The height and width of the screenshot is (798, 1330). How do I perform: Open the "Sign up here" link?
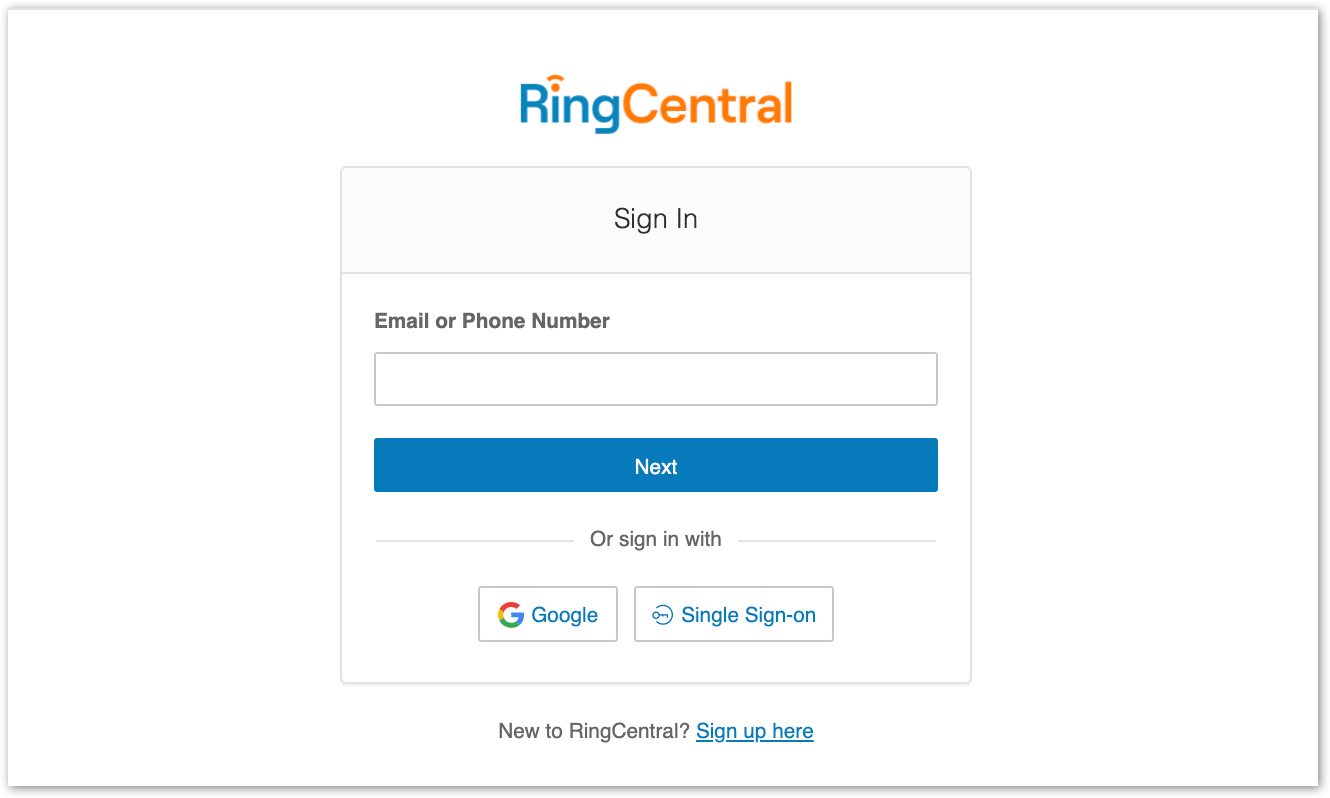click(x=754, y=731)
